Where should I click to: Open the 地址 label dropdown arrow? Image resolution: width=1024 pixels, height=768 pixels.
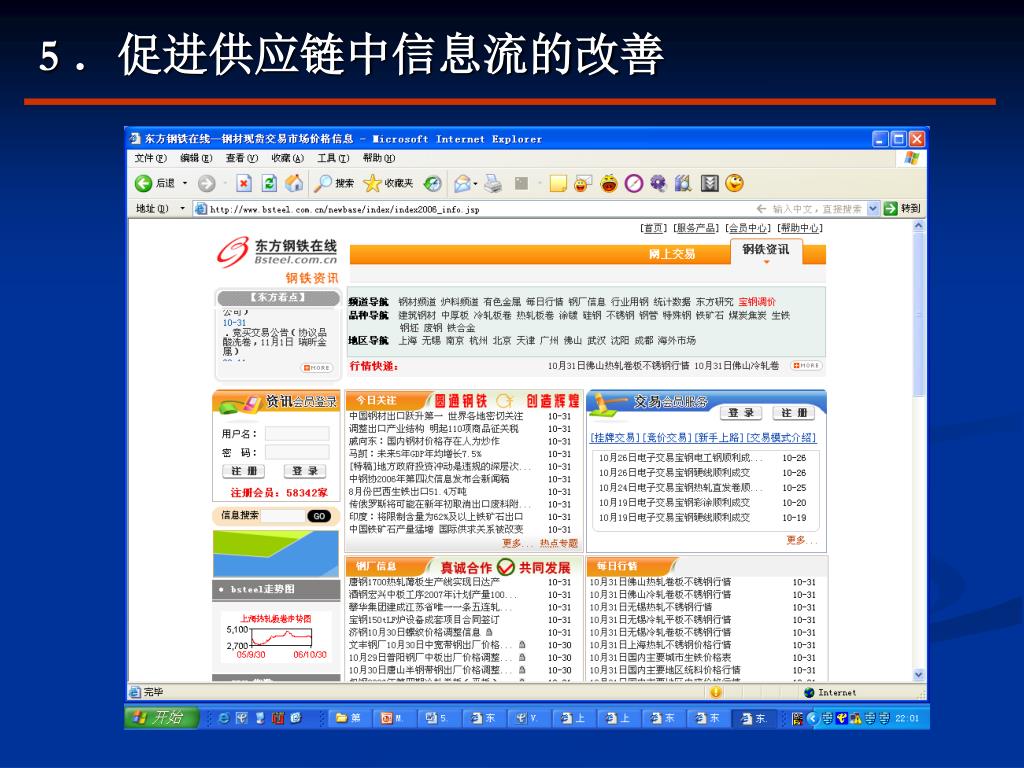click(182, 209)
